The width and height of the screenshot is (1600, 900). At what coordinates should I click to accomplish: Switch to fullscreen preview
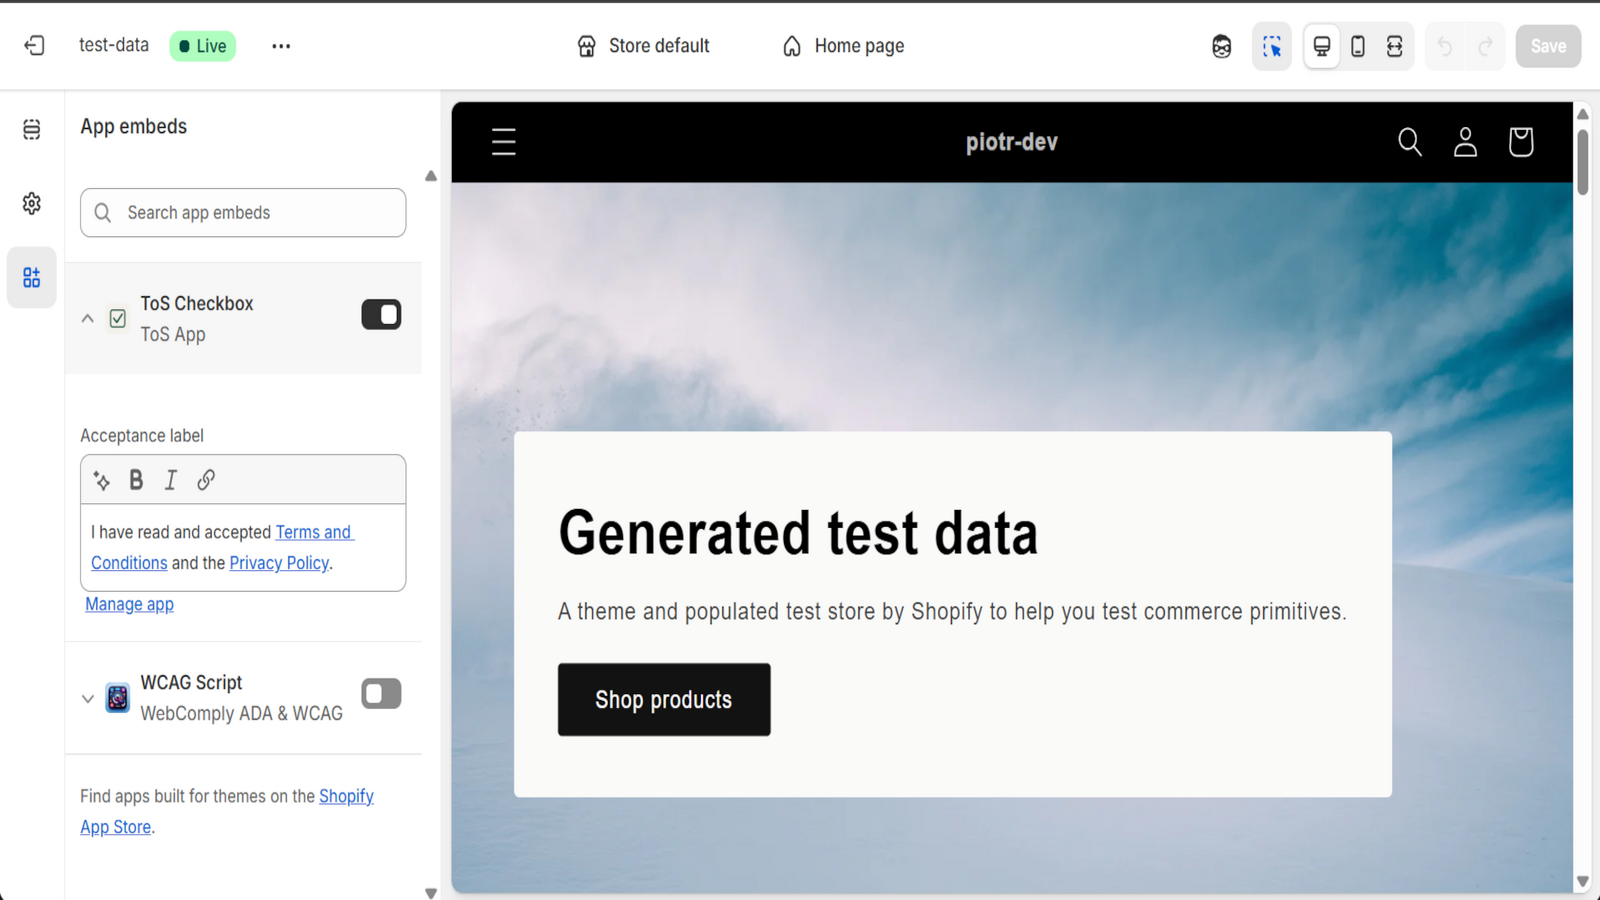[x=1394, y=46]
